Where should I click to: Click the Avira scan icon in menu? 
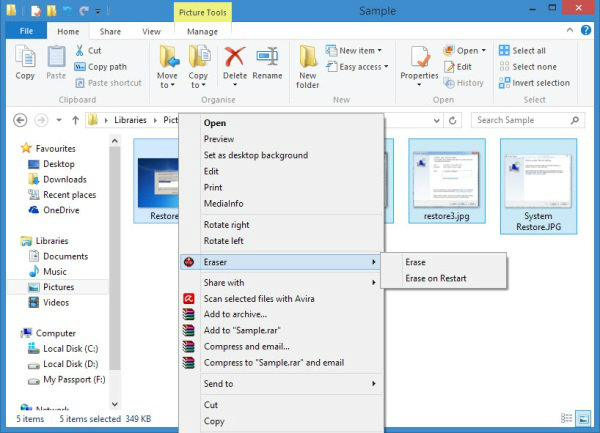tap(188, 298)
